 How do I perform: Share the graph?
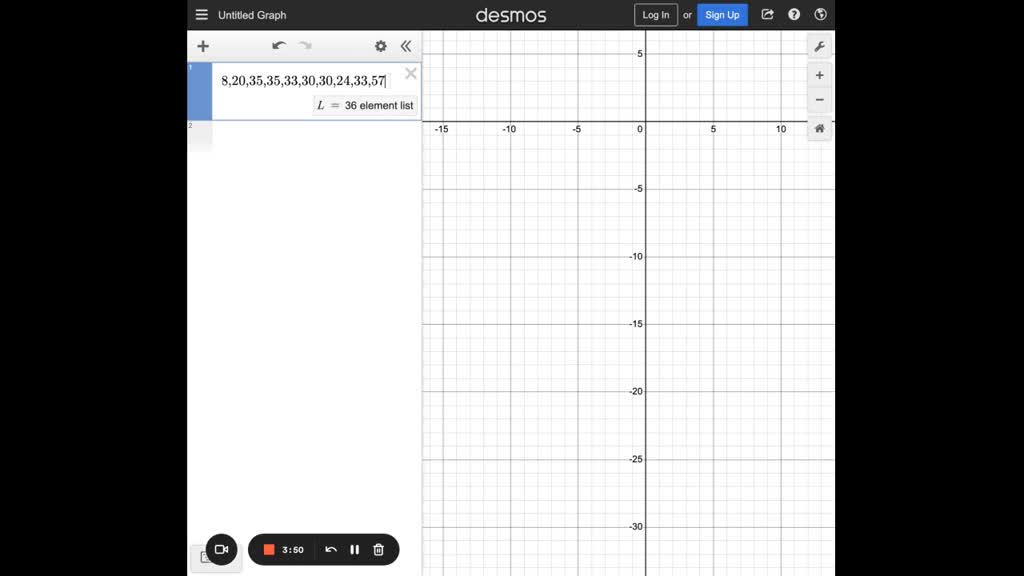[x=767, y=14]
